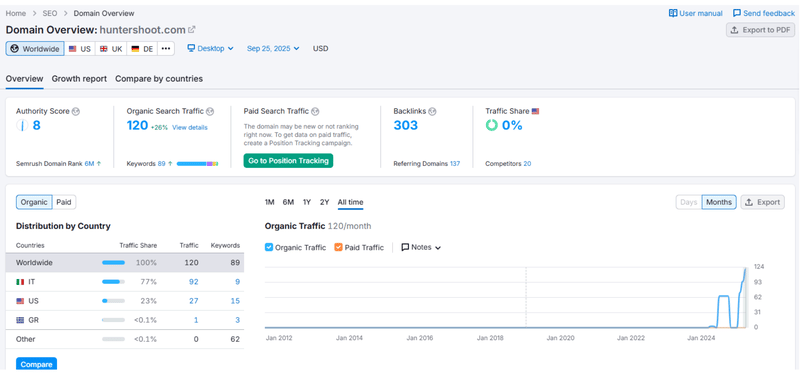Screen dimensions: 800x375
Task: Click the keywords position distribution bar
Action: click(197, 164)
